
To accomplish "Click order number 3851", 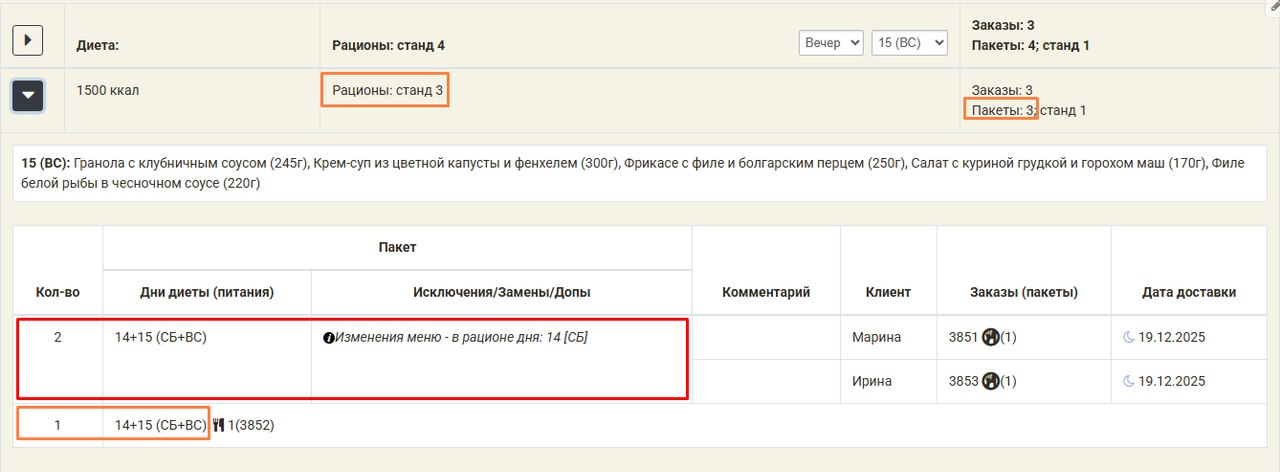I will pyautogui.click(x=963, y=338).
